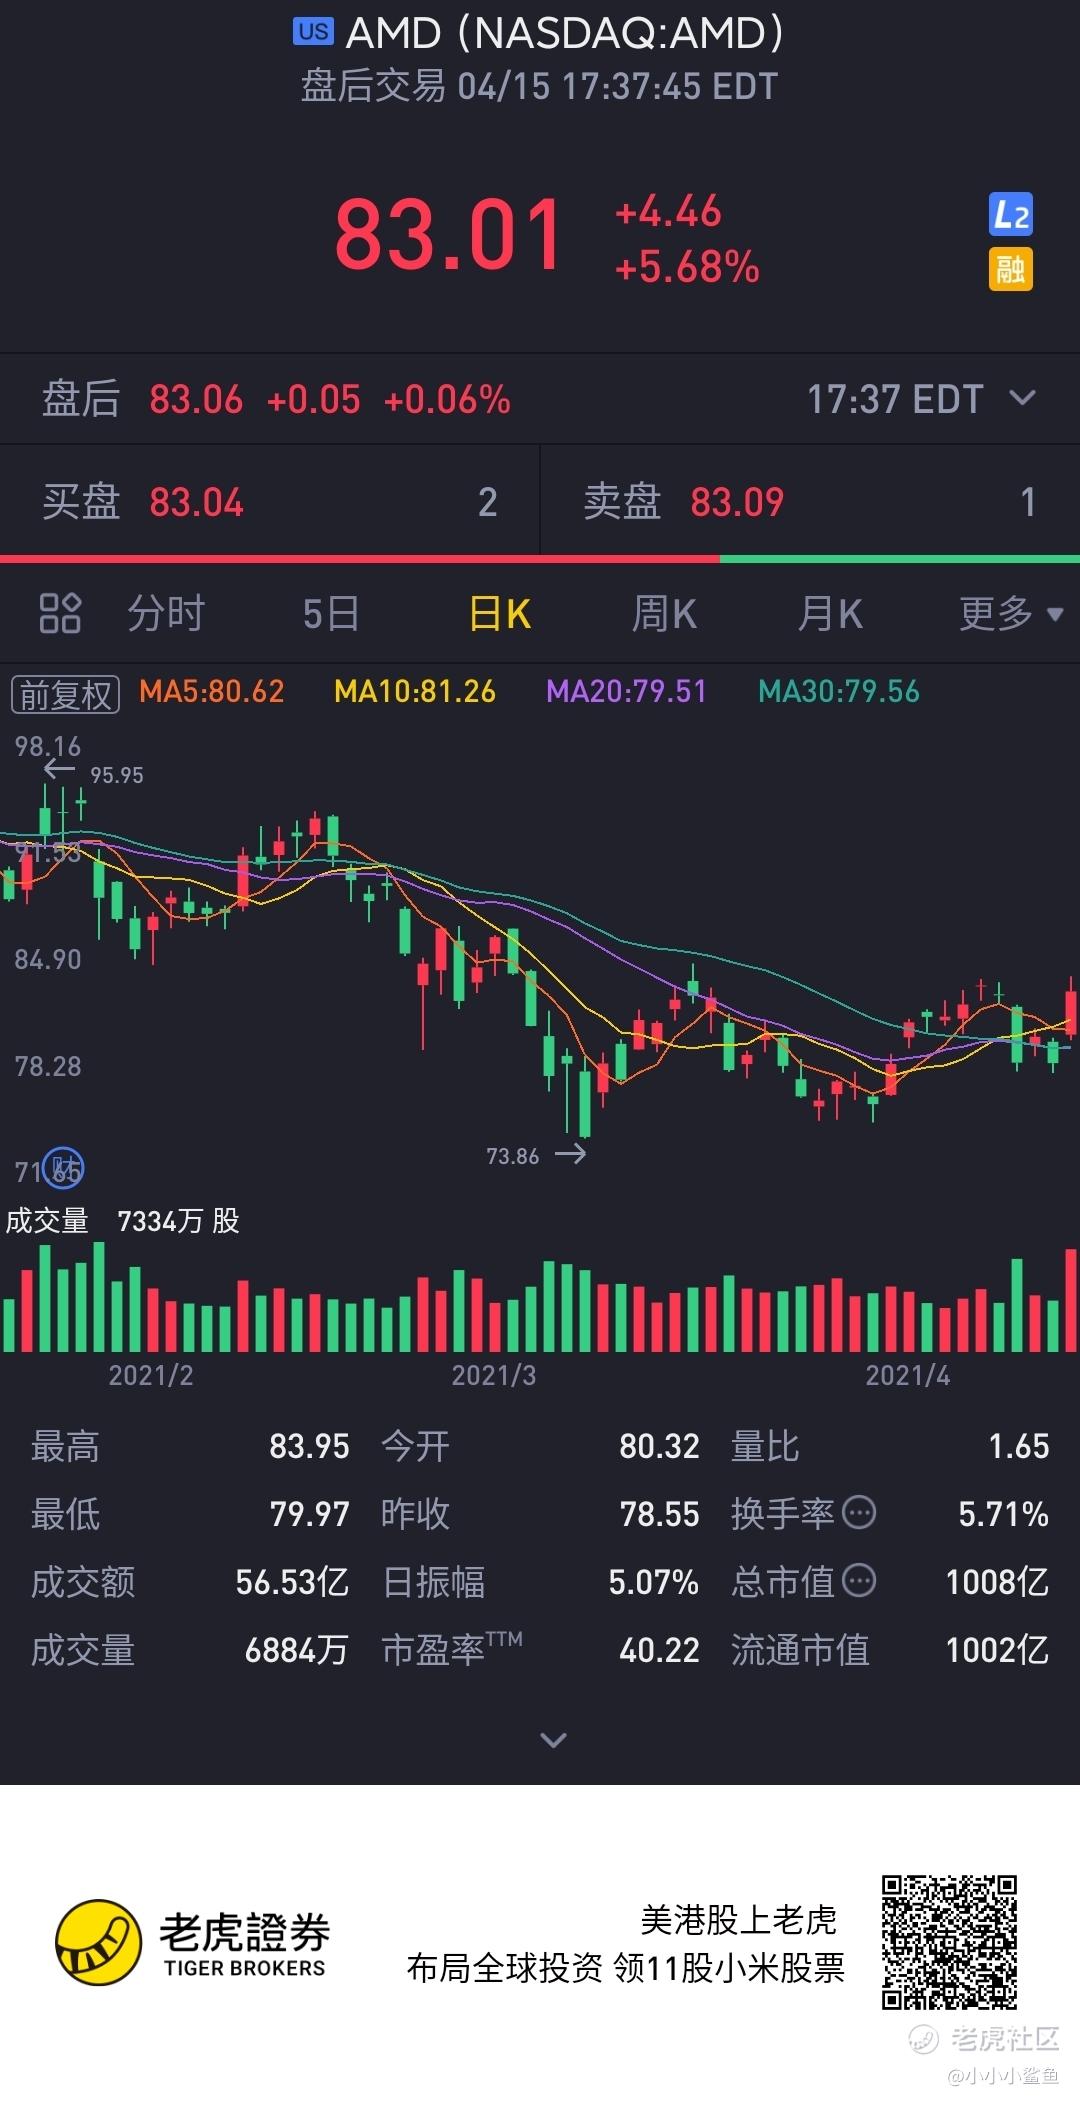This screenshot has width=1080, height=2101.
Task: Tap the 流通市值 1002亿 value
Action: click(x=997, y=1650)
